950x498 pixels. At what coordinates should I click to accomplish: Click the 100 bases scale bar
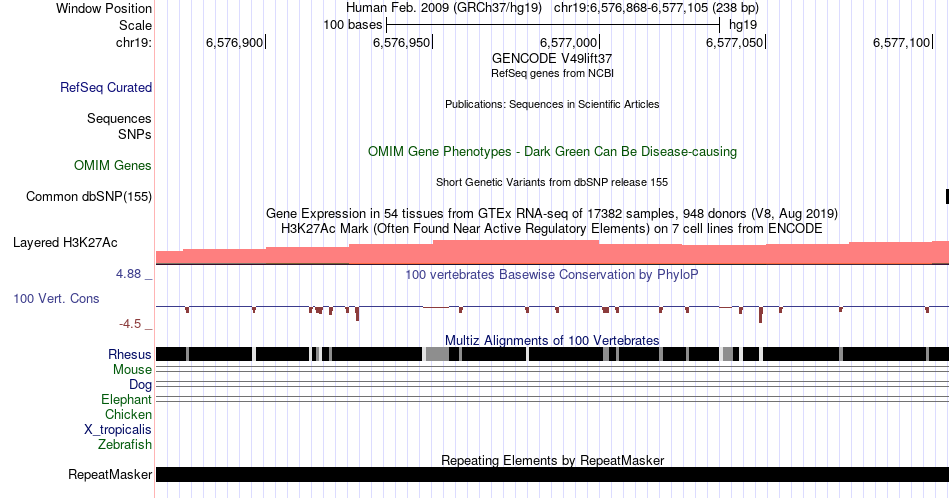(553, 25)
